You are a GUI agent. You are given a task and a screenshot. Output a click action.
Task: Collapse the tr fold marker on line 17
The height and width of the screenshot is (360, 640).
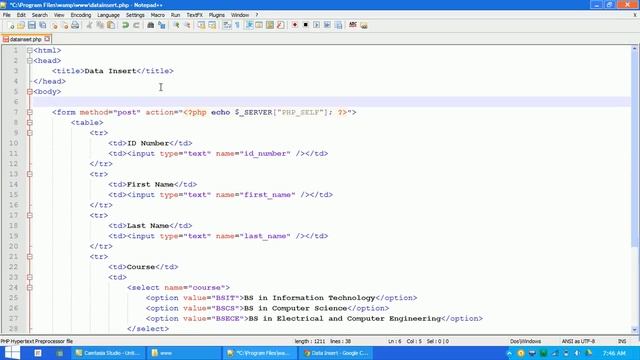pyautogui.click(x=29, y=216)
